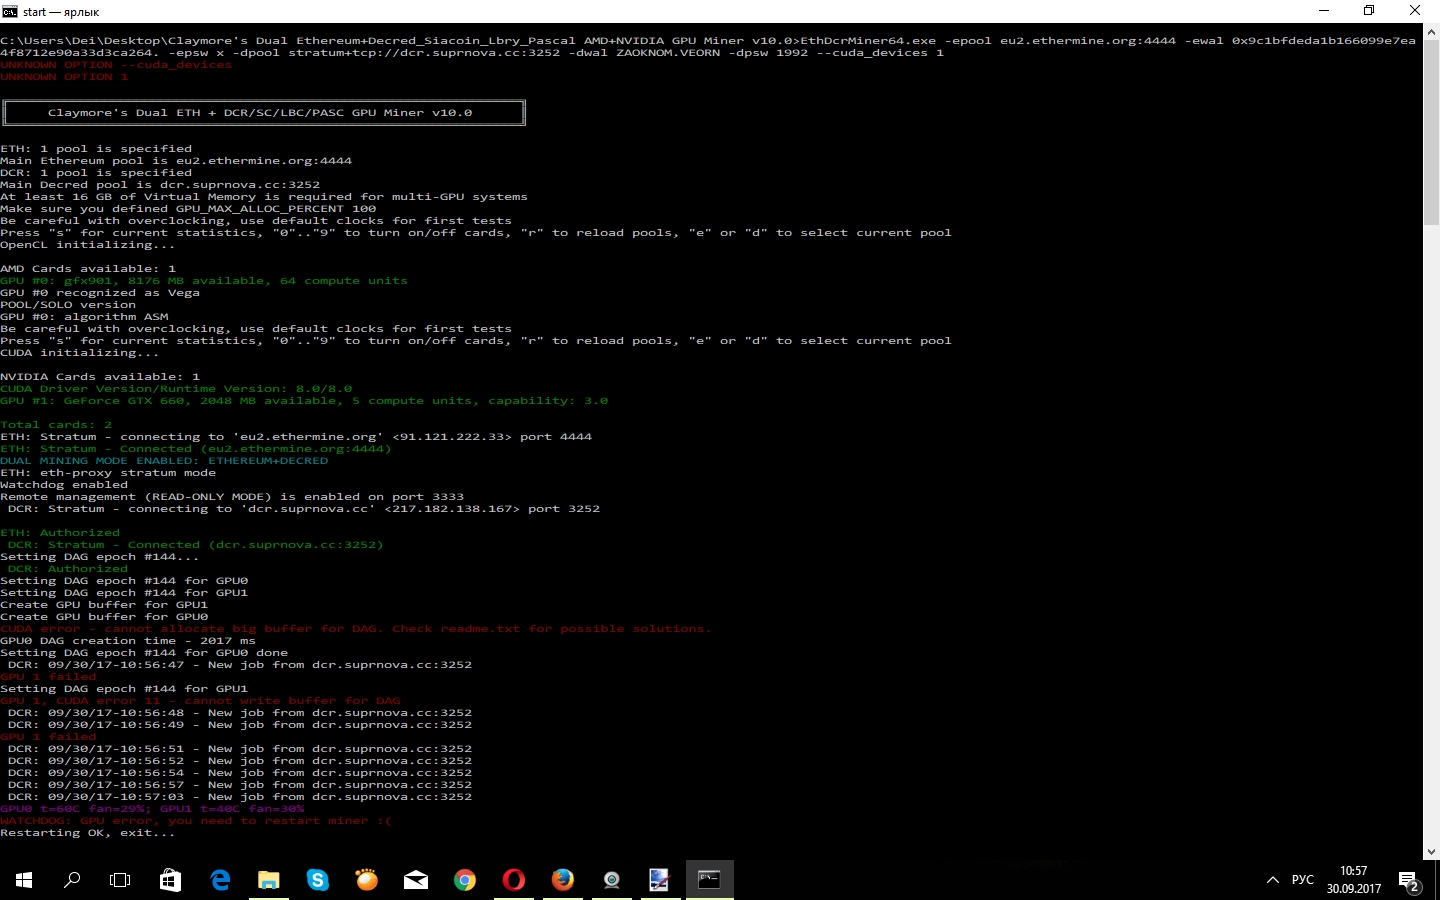Click the Claymore's Dual ETH miner banner

click(x=264, y=113)
